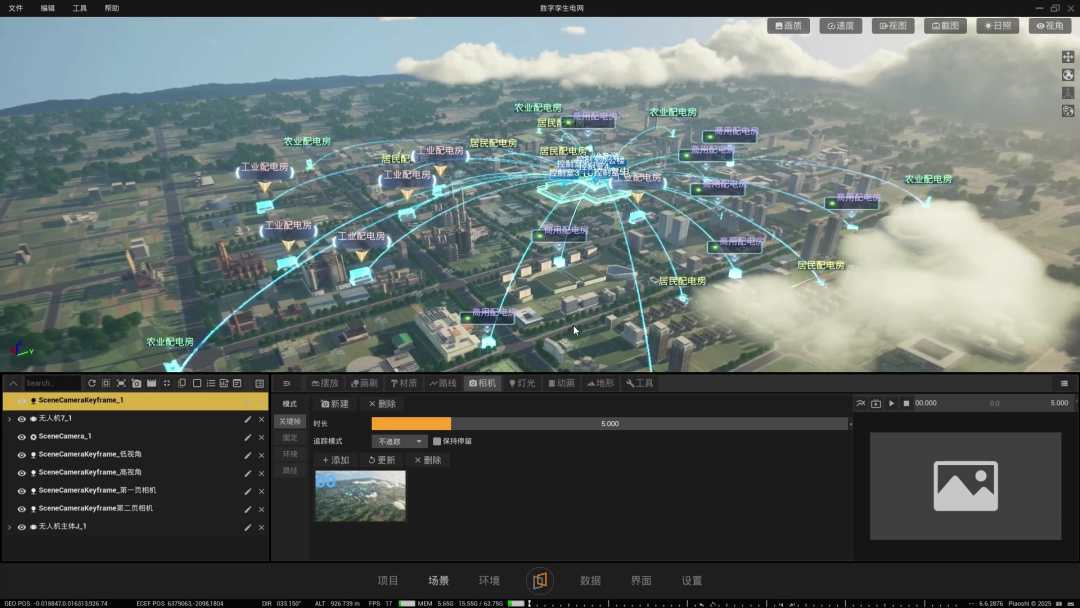
Task: Stop the camera animation preview
Action: (906, 403)
